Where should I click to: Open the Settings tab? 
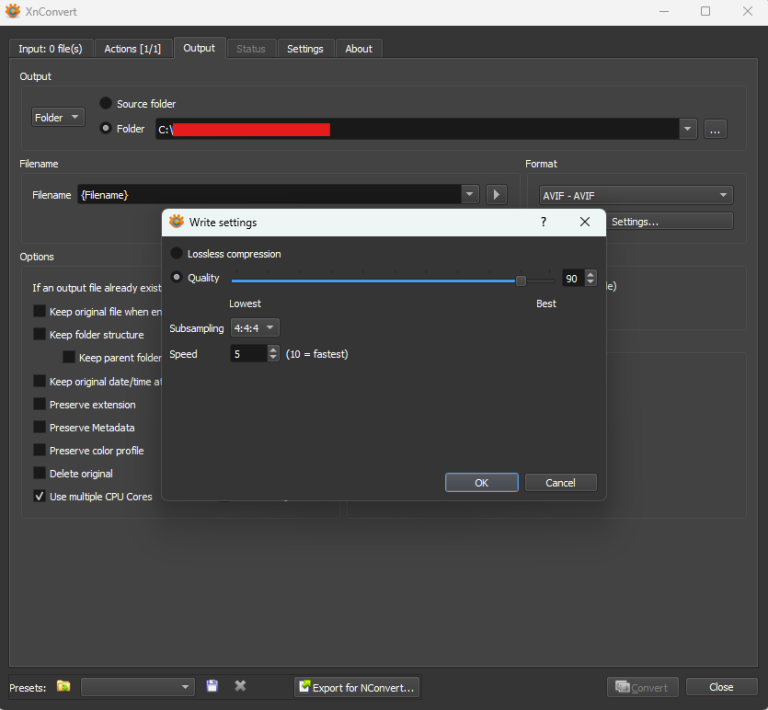(305, 49)
